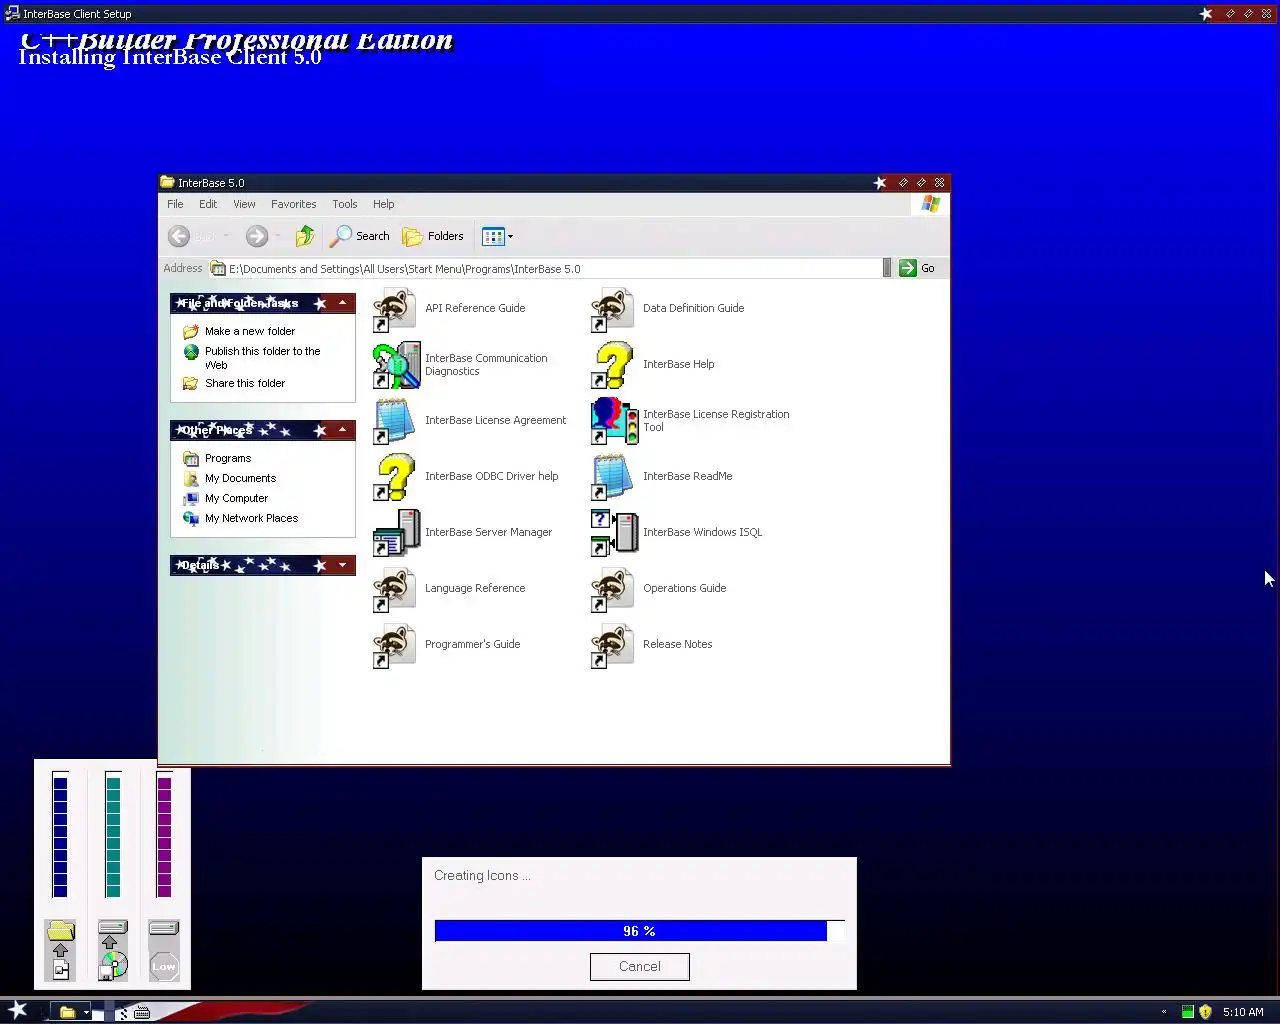1280x1024 pixels.
Task: Click the folder taskbar button
Action: pyautogui.click(x=68, y=1012)
